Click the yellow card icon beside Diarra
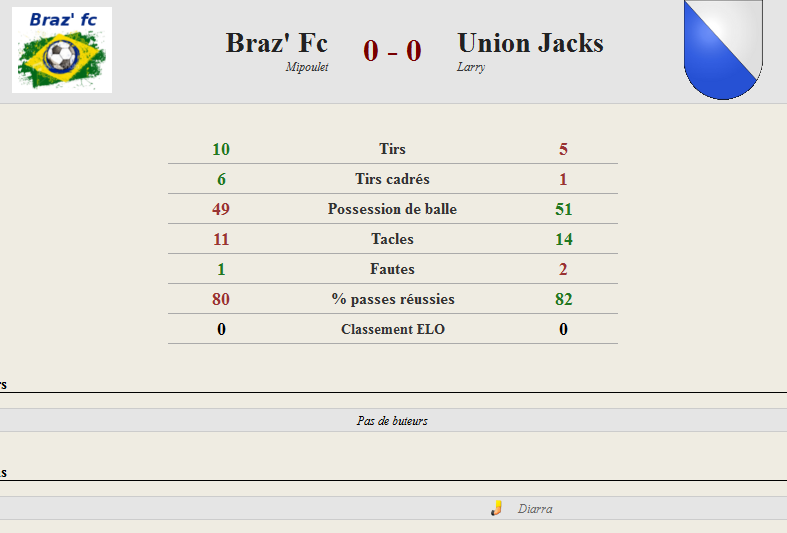Image resolution: width=787 pixels, height=533 pixels. 496,508
